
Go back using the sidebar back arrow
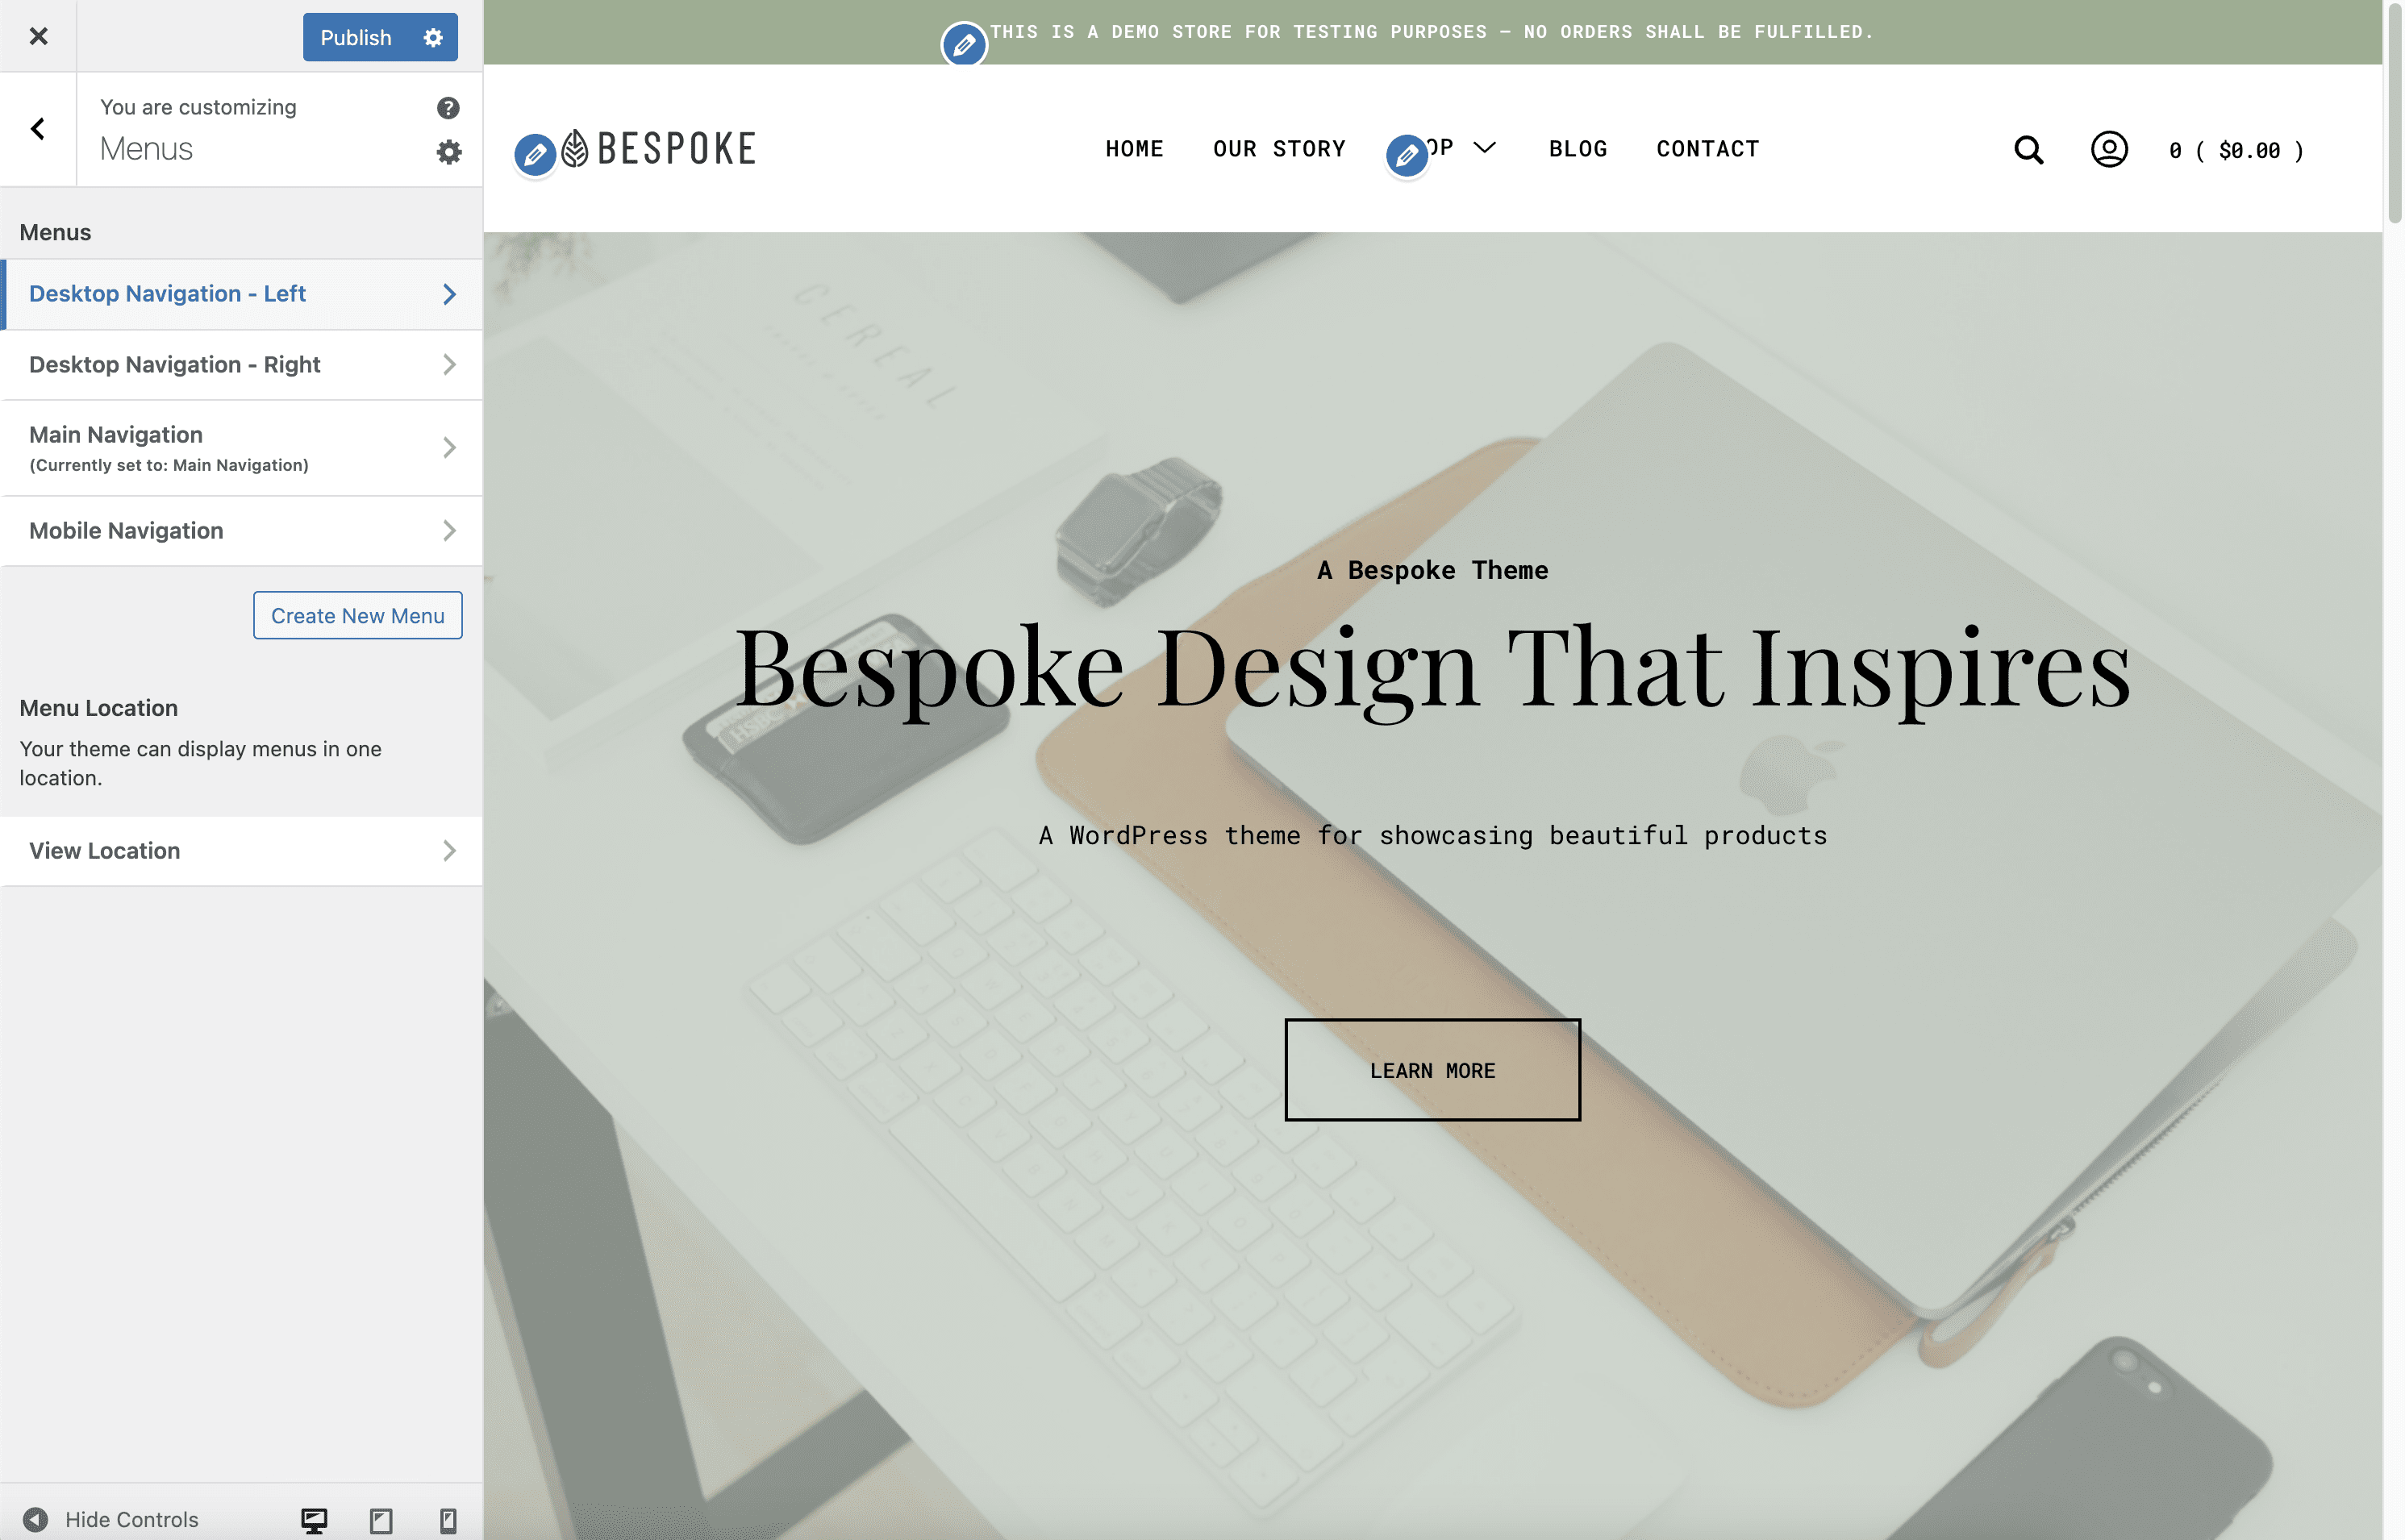tap(38, 129)
